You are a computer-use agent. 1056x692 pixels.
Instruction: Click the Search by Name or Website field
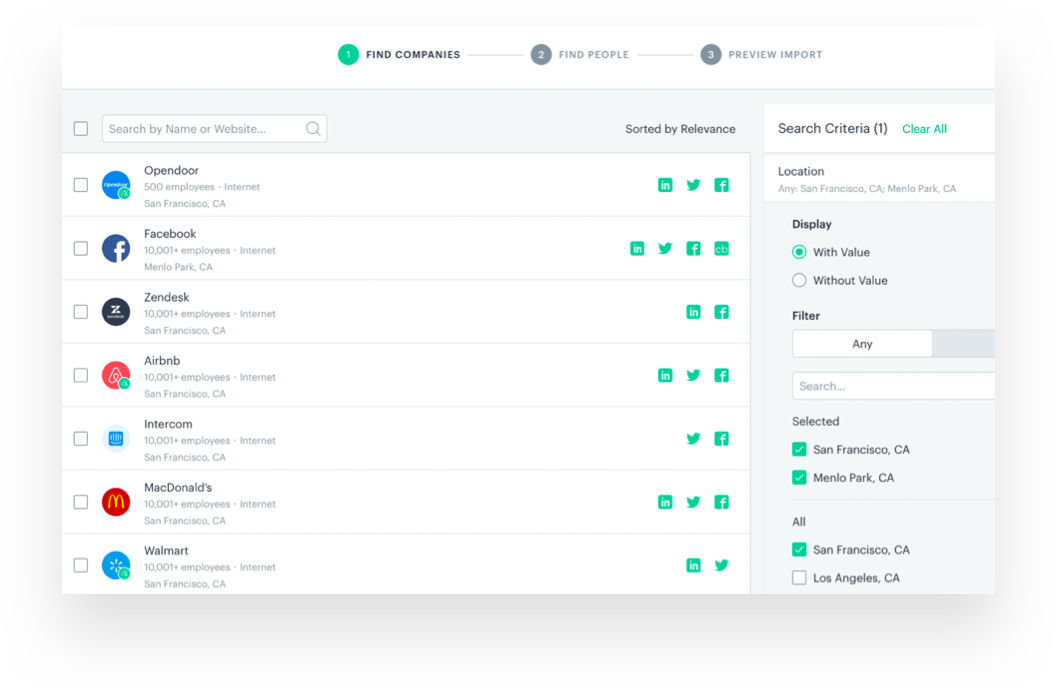pyautogui.click(x=200, y=128)
